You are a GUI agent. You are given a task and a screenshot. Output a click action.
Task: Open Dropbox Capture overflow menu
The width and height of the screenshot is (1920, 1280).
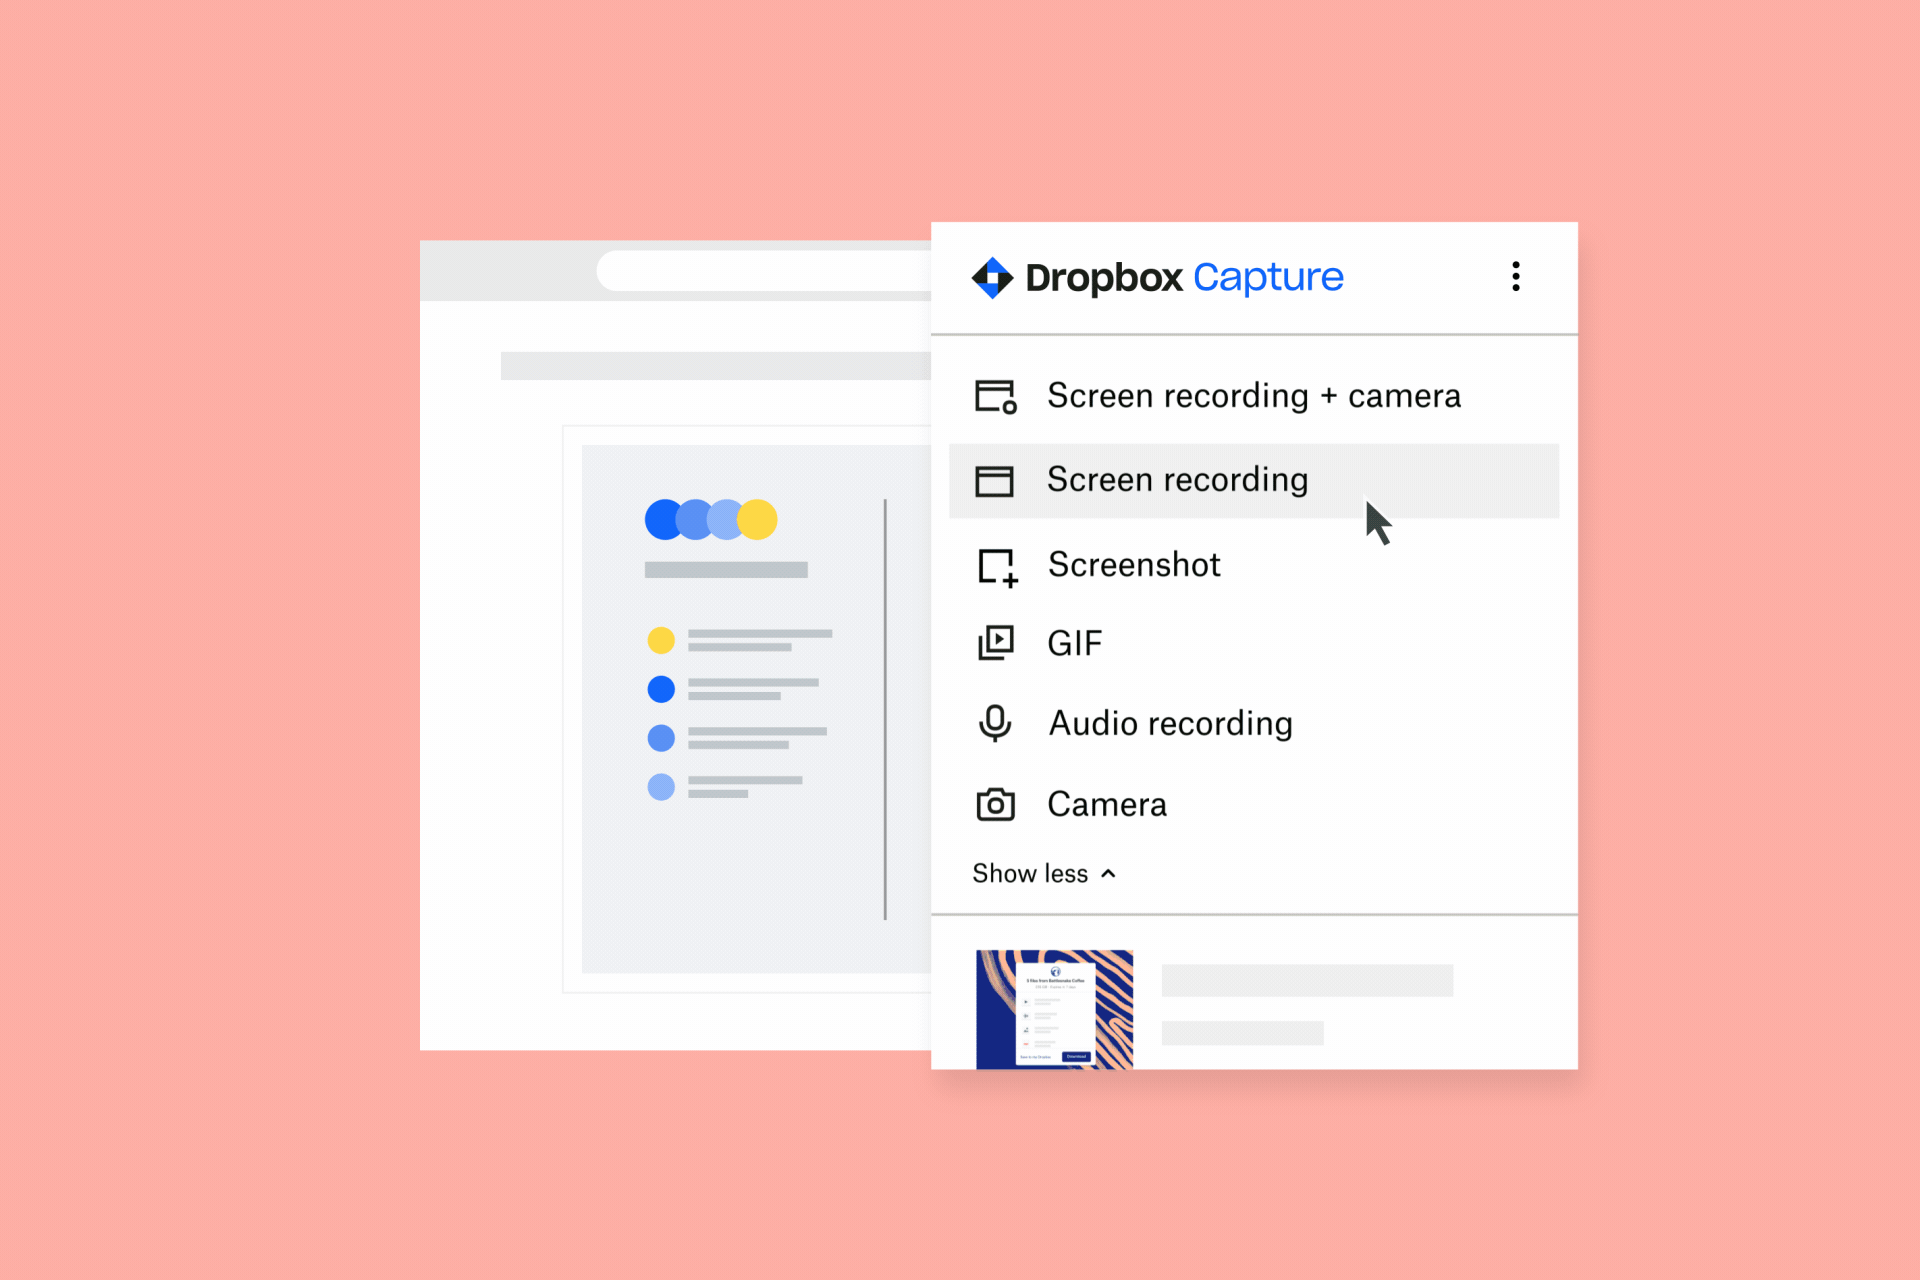1517,276
